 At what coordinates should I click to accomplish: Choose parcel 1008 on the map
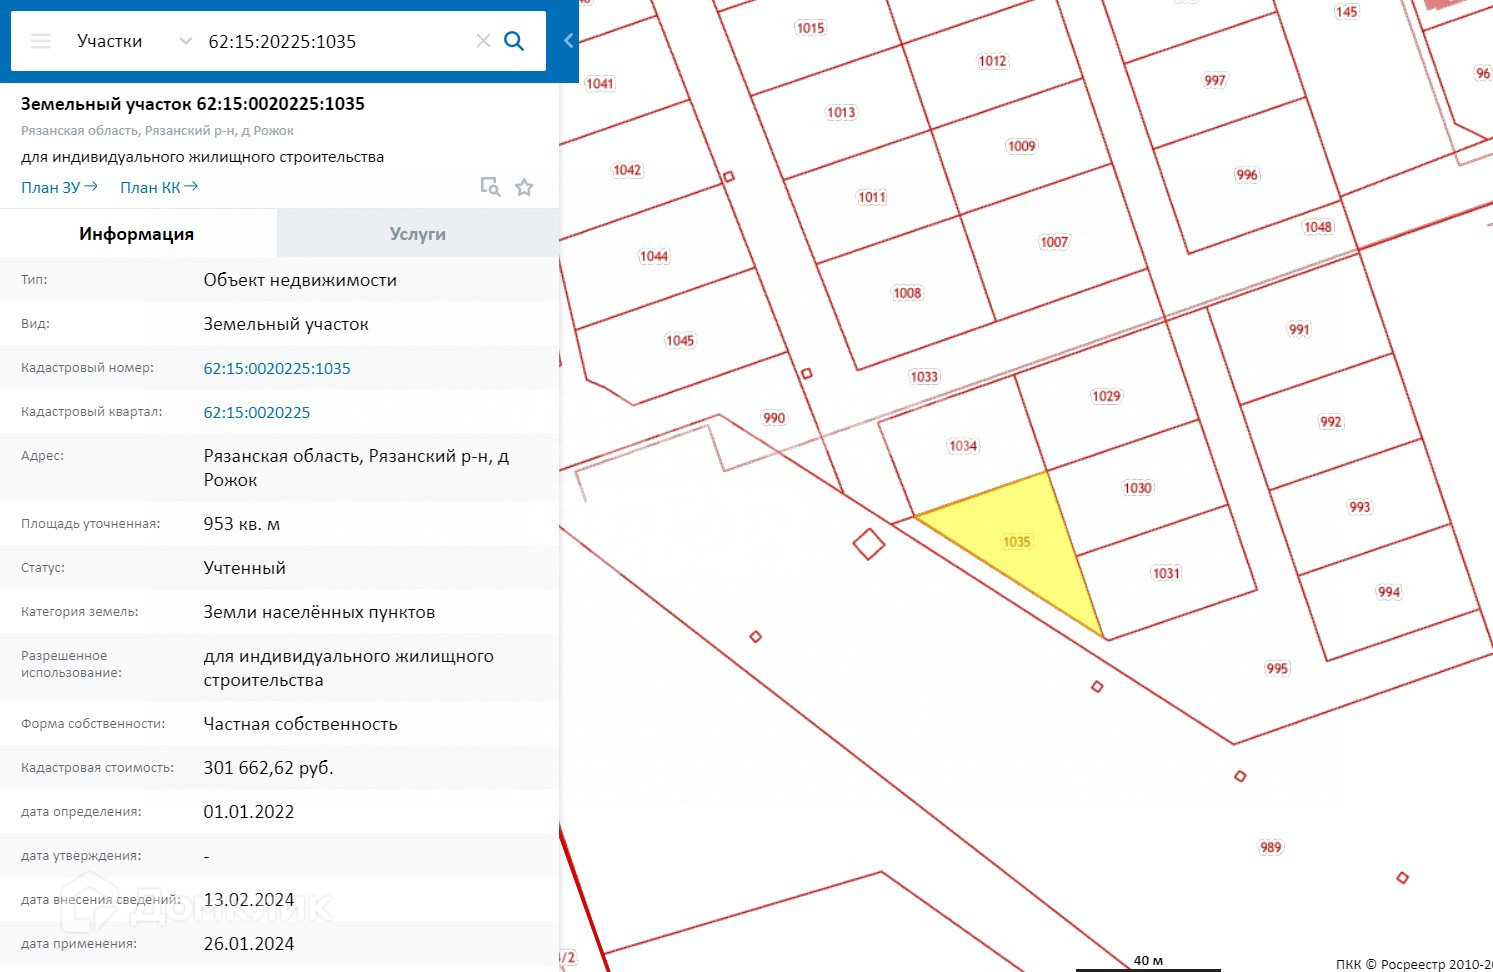907,293
